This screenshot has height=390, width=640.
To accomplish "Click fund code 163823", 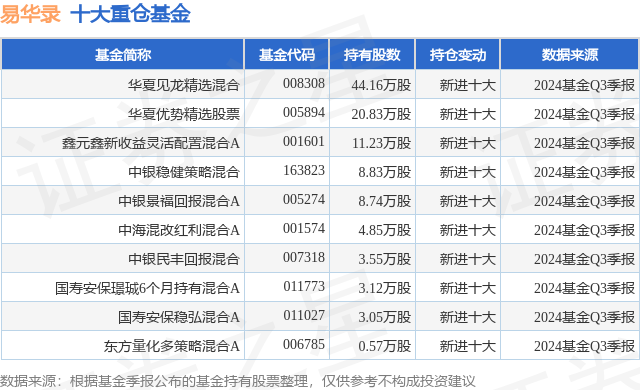I will pyautogui.click(x=304, y=170).
